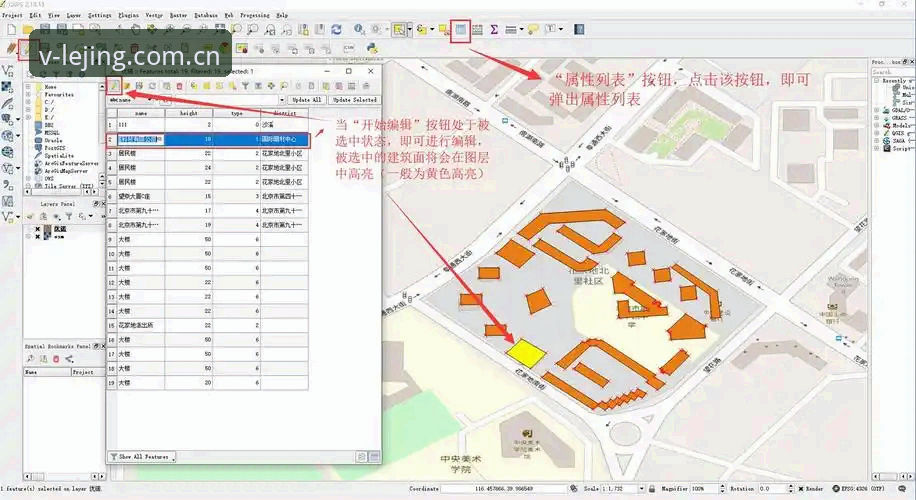Expand the Home node in browser tree
Viewport: 916px width, 500px height.
27,86
